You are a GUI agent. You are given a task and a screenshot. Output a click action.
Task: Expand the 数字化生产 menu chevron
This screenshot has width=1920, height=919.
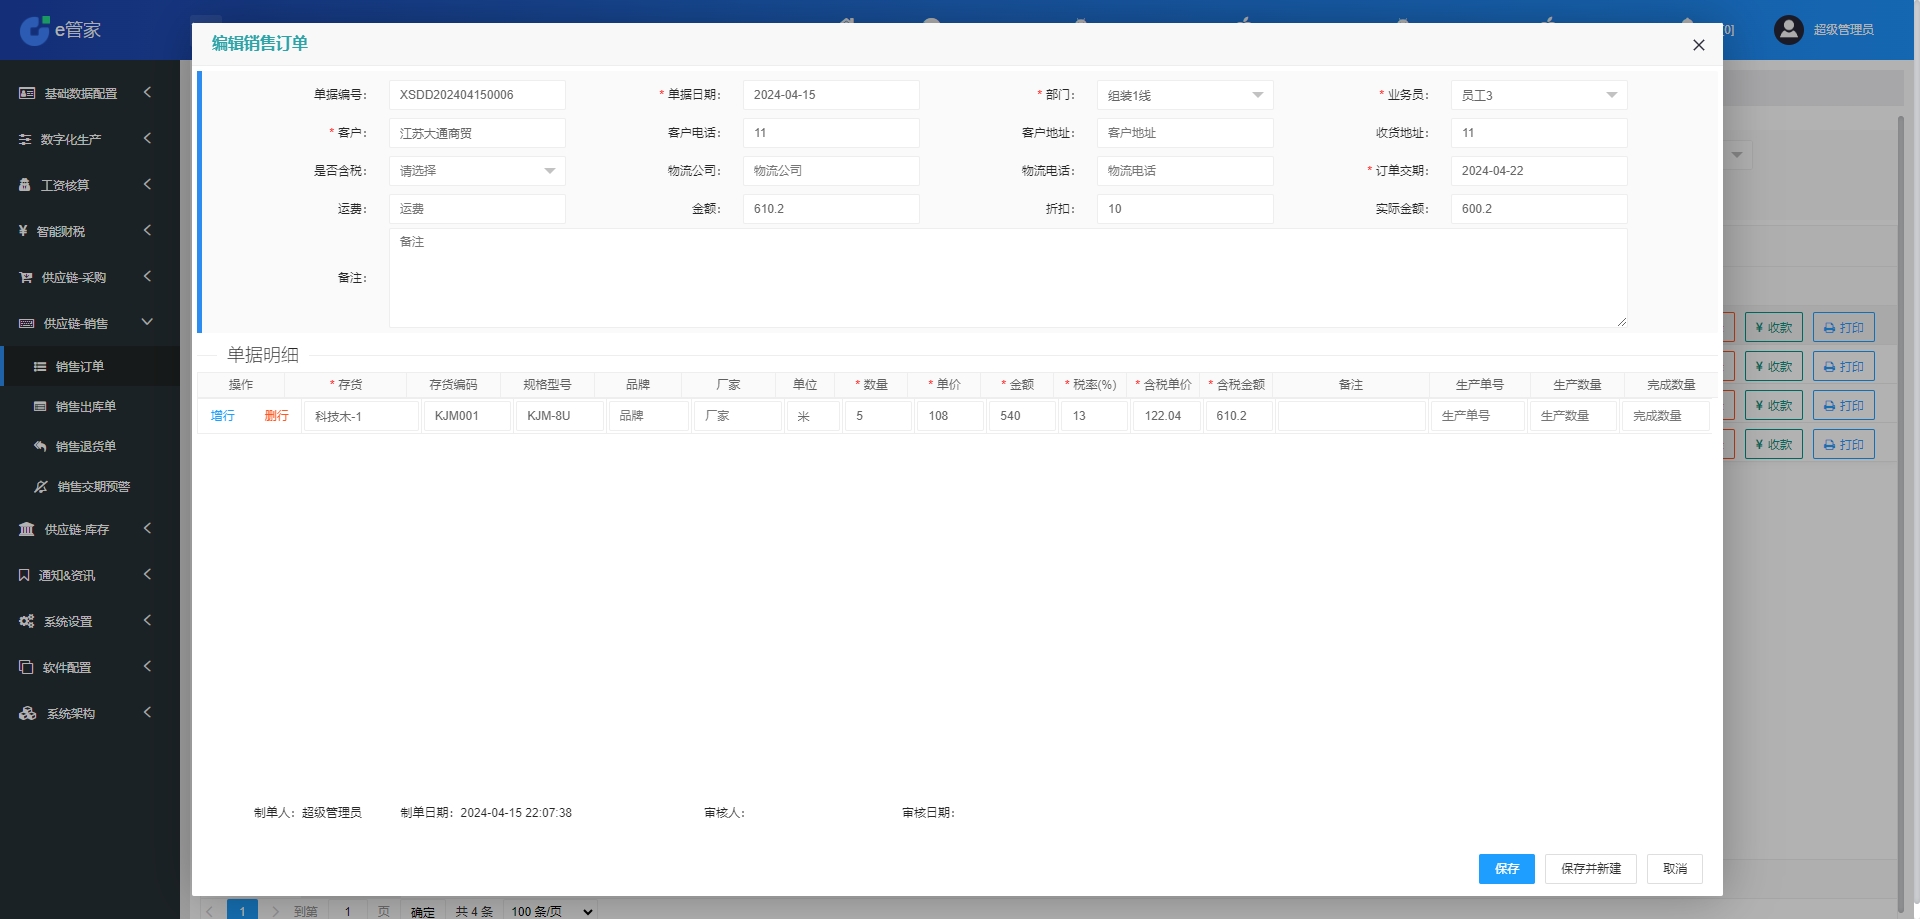click(147, 138)
